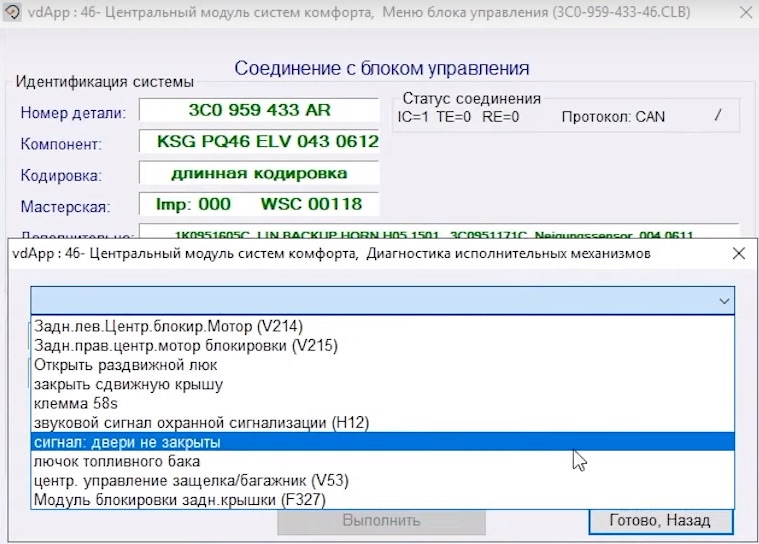This screenshot has width=759, height=544.
Task: Click the Готово, Назад button
Action: (x=660, y=521)
